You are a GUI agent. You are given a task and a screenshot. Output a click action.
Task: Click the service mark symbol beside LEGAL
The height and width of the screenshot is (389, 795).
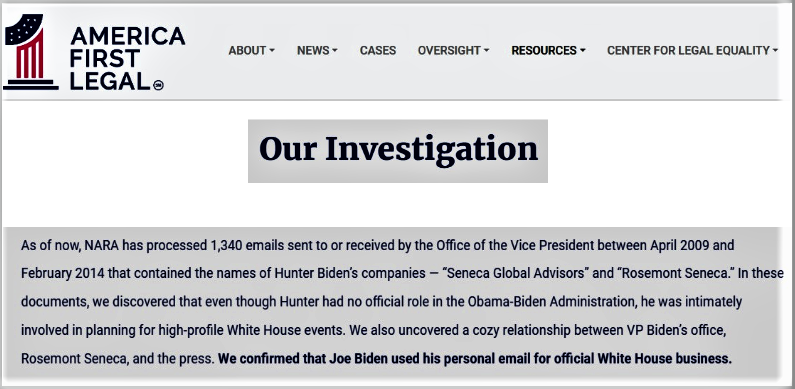[x=158, y=86]
